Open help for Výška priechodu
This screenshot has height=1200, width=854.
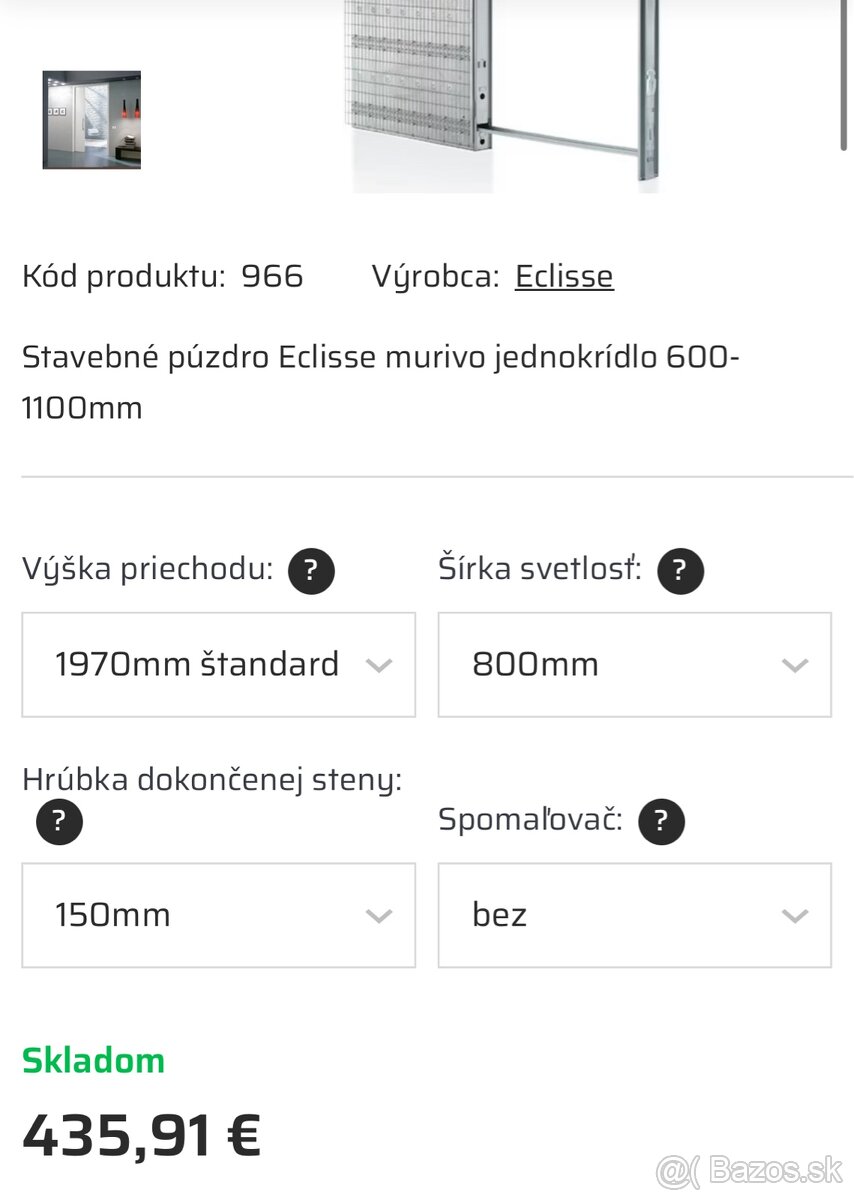pyautogui.click(x=311, y=570)
